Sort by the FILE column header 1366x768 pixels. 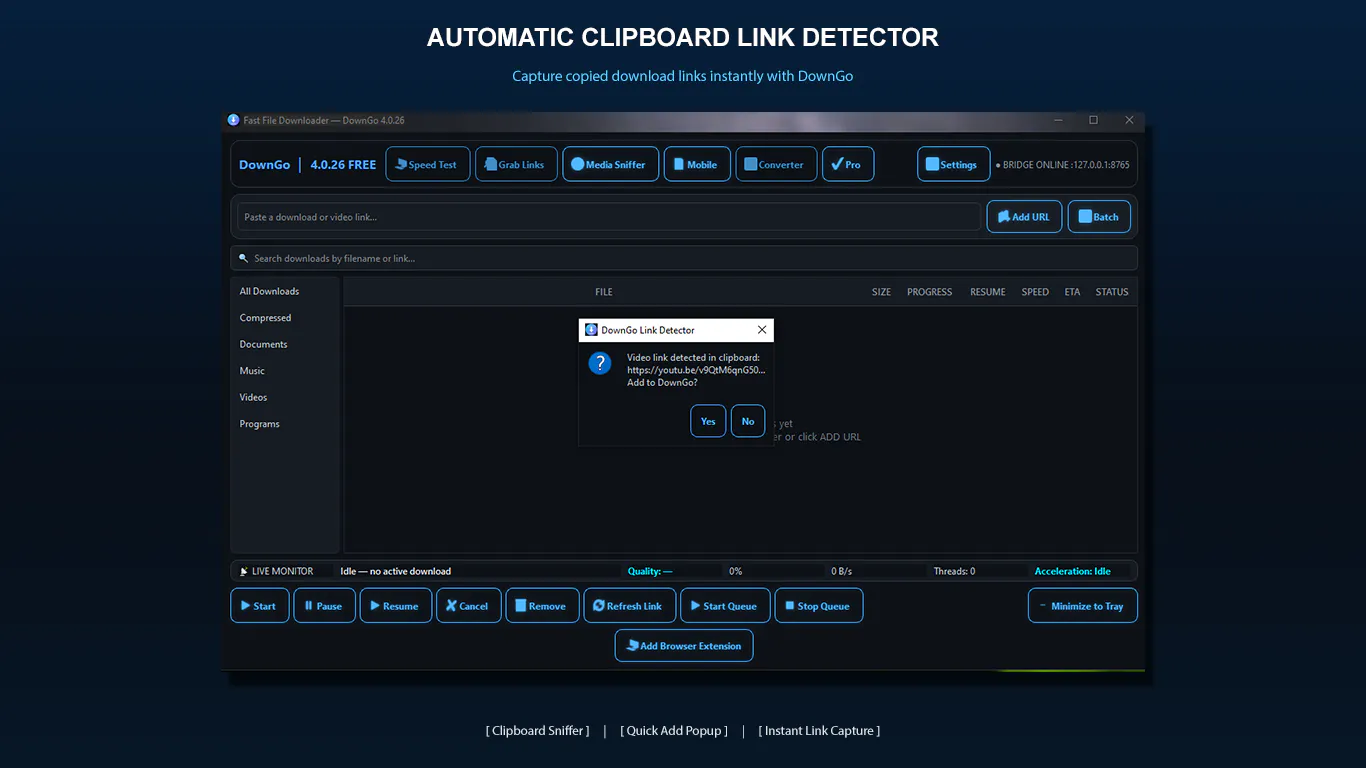coord(604,292)
